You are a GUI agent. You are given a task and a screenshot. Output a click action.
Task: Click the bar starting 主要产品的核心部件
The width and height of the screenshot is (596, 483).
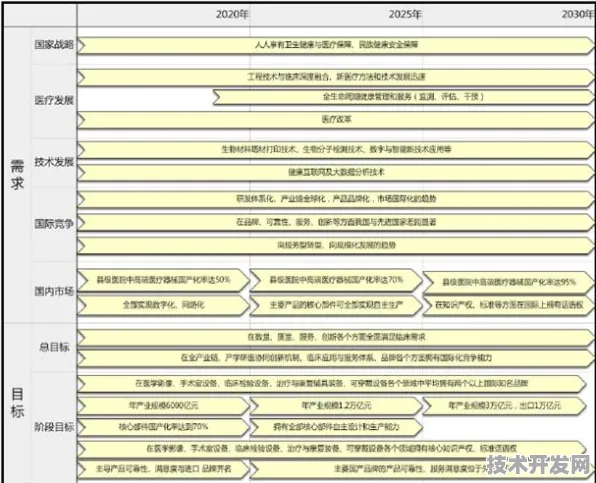(x=336, y=305)
